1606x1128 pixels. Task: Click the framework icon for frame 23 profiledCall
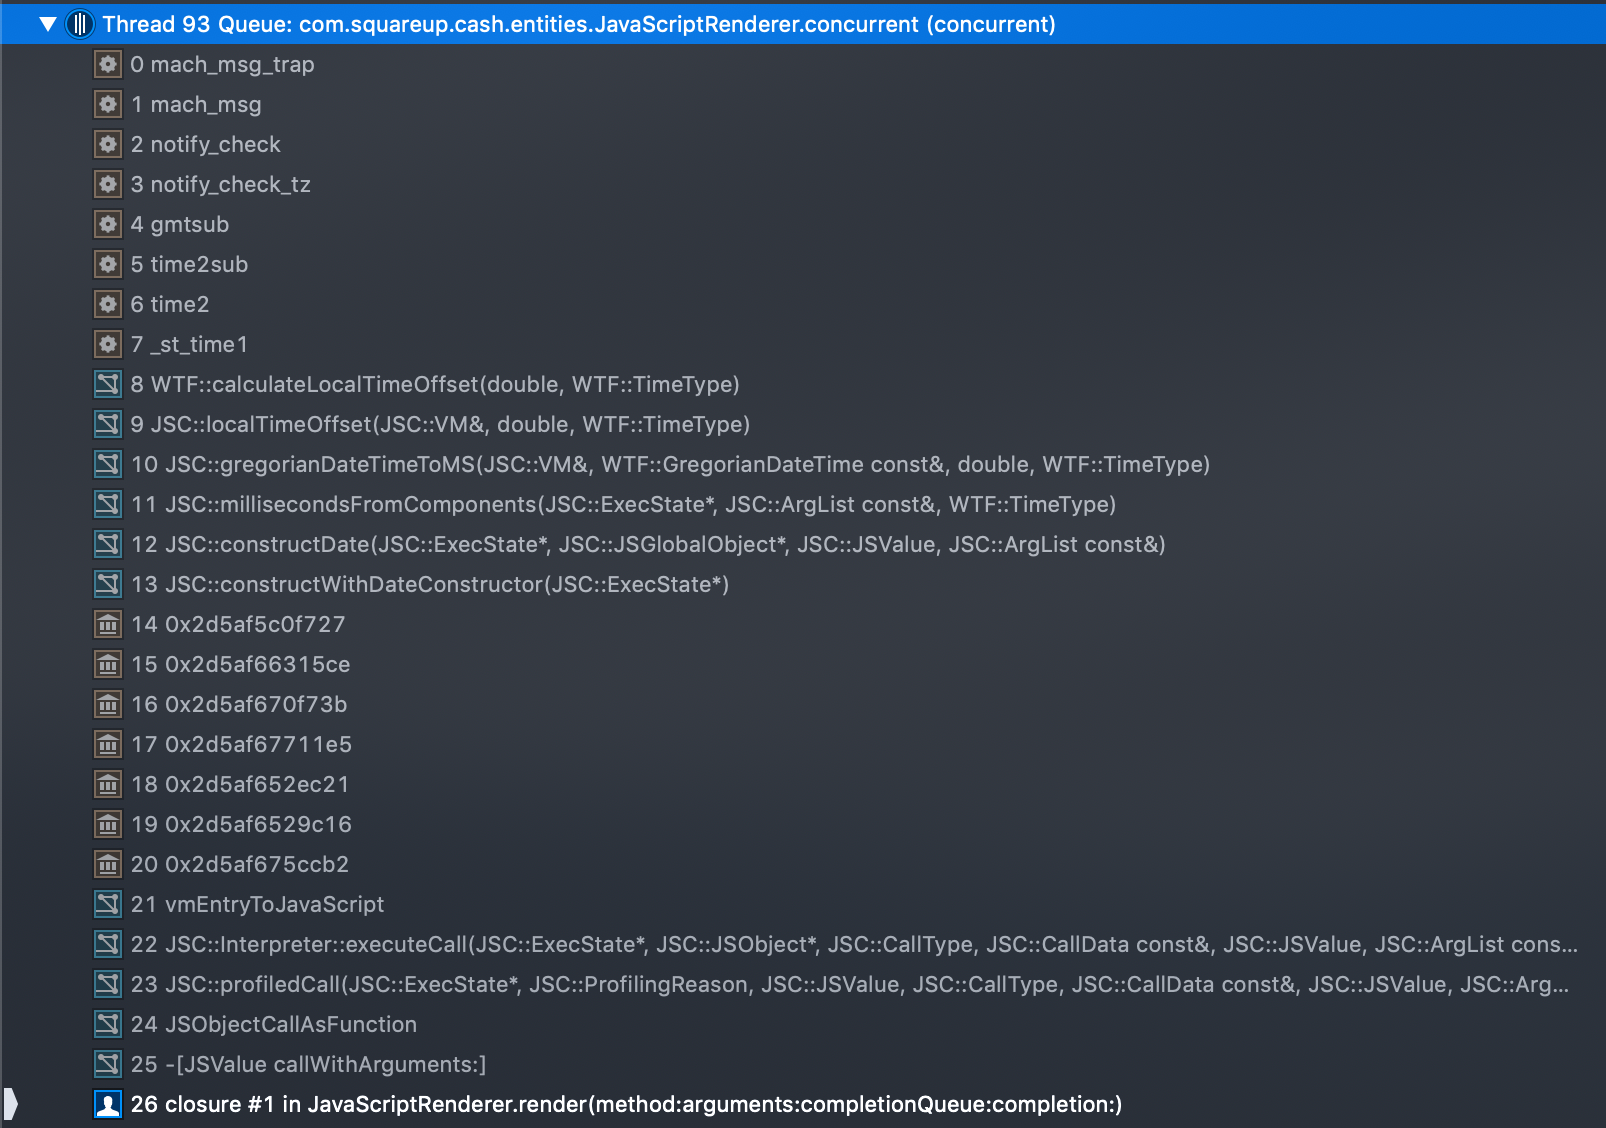[108, 984]
